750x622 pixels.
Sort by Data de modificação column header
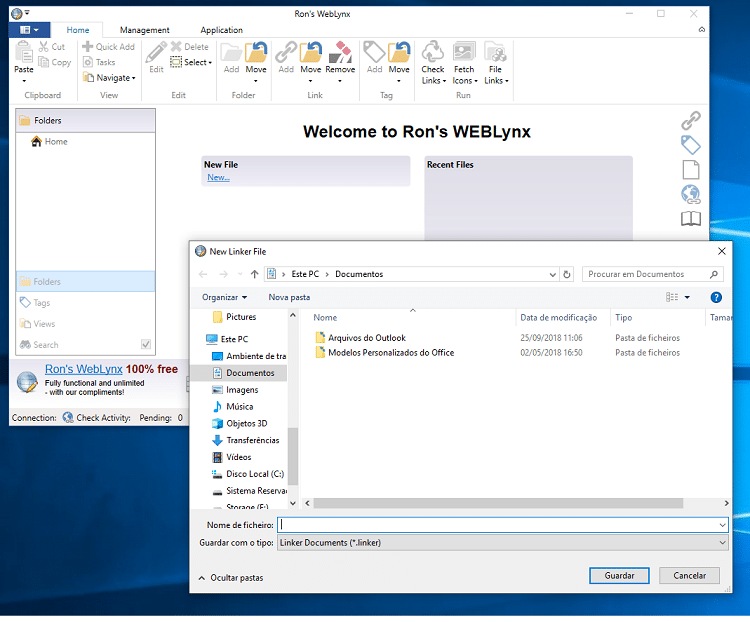(559, 318)
